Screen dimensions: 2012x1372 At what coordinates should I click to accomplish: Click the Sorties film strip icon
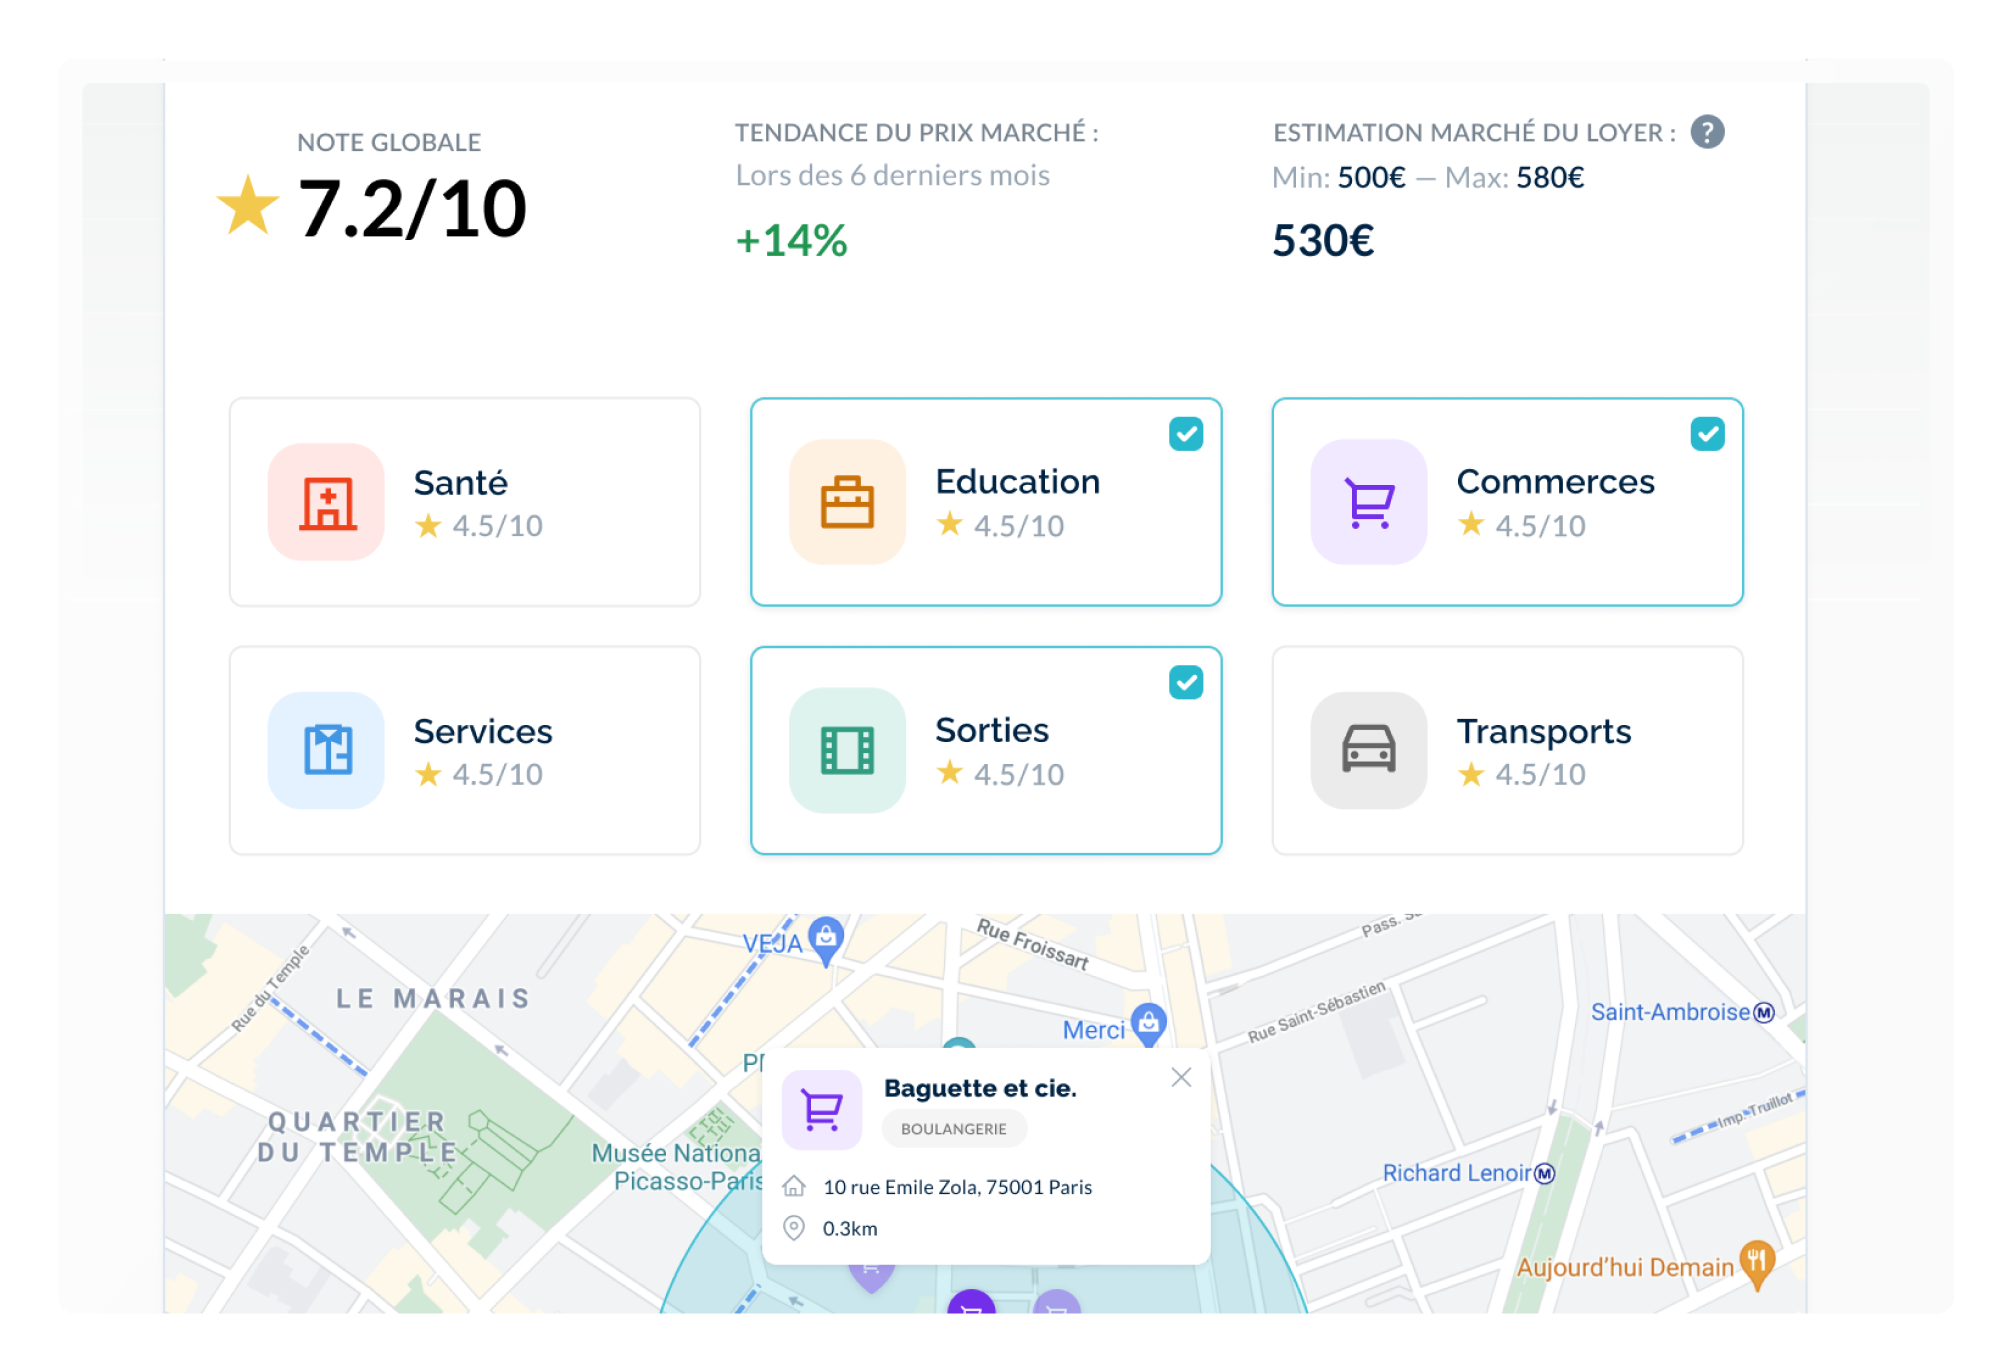point(847,750)
